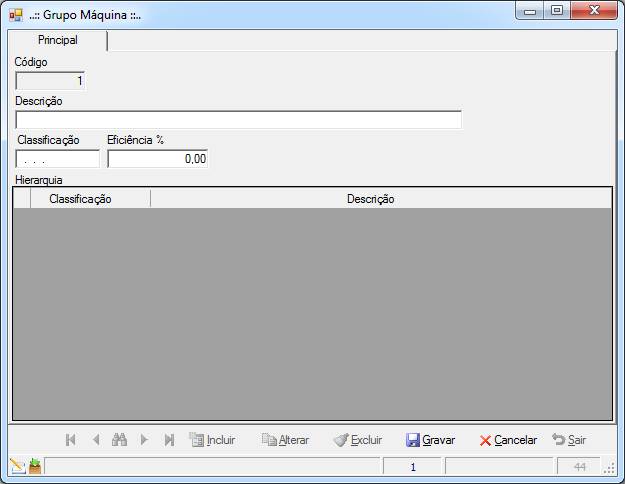Maximize the Grupo Máquina window
The width and height of the screenshot is (625, 484).
pos(557,11)
